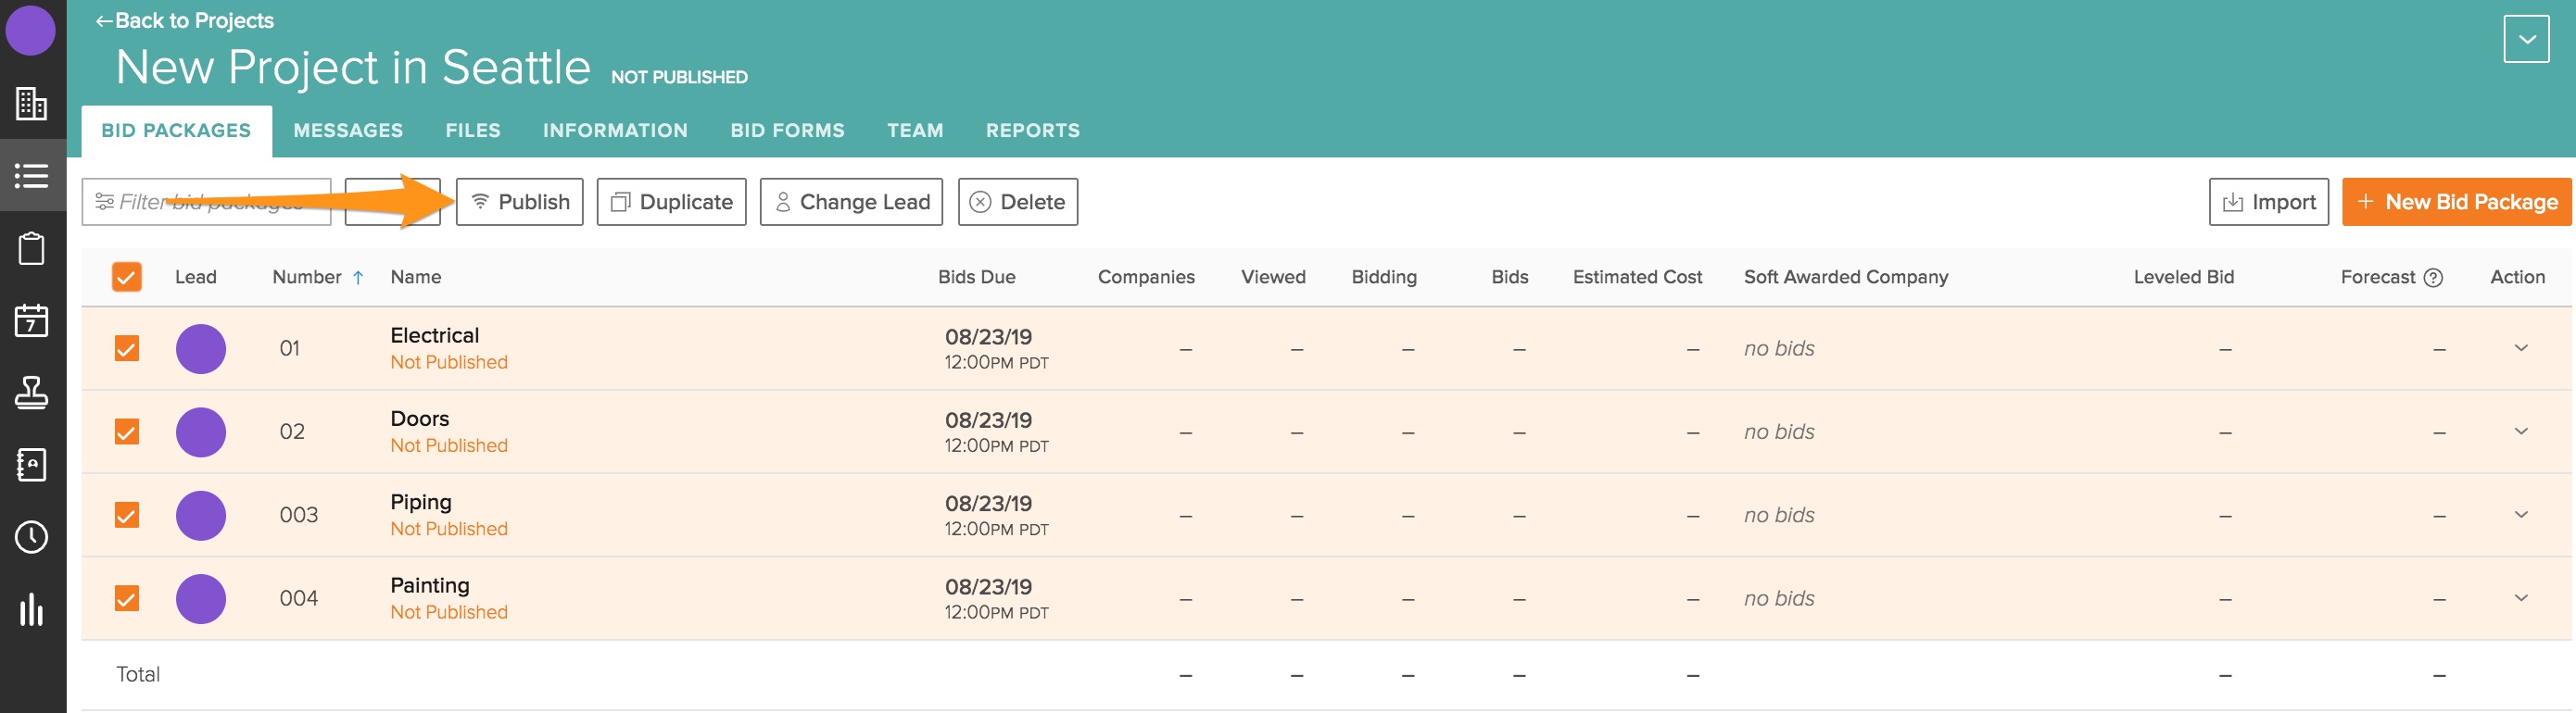This screenshot has width=2576, height=713.
Task: Click the Forecast help question mark icon
Action: click(x=2433, y=278)
